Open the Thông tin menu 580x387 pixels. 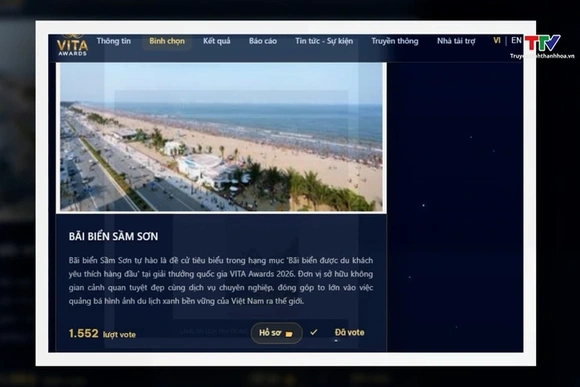(114, 41)
